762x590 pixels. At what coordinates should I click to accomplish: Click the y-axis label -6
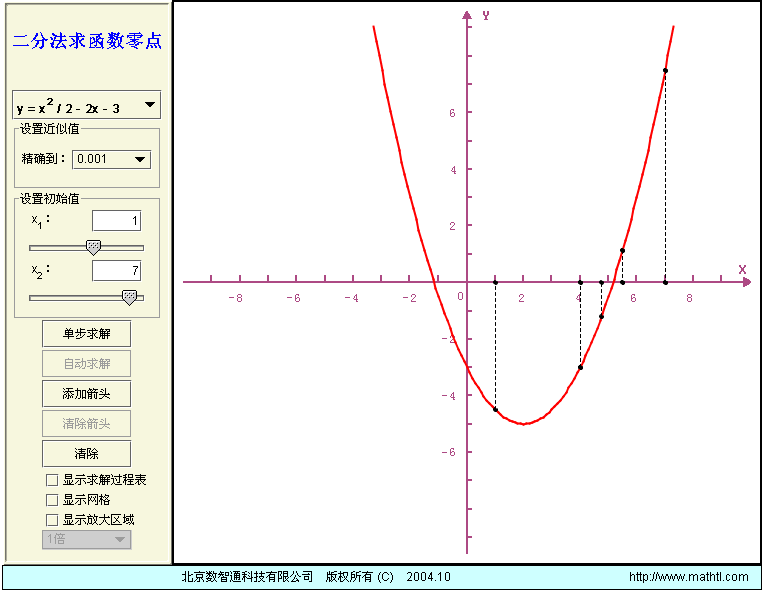449,452
